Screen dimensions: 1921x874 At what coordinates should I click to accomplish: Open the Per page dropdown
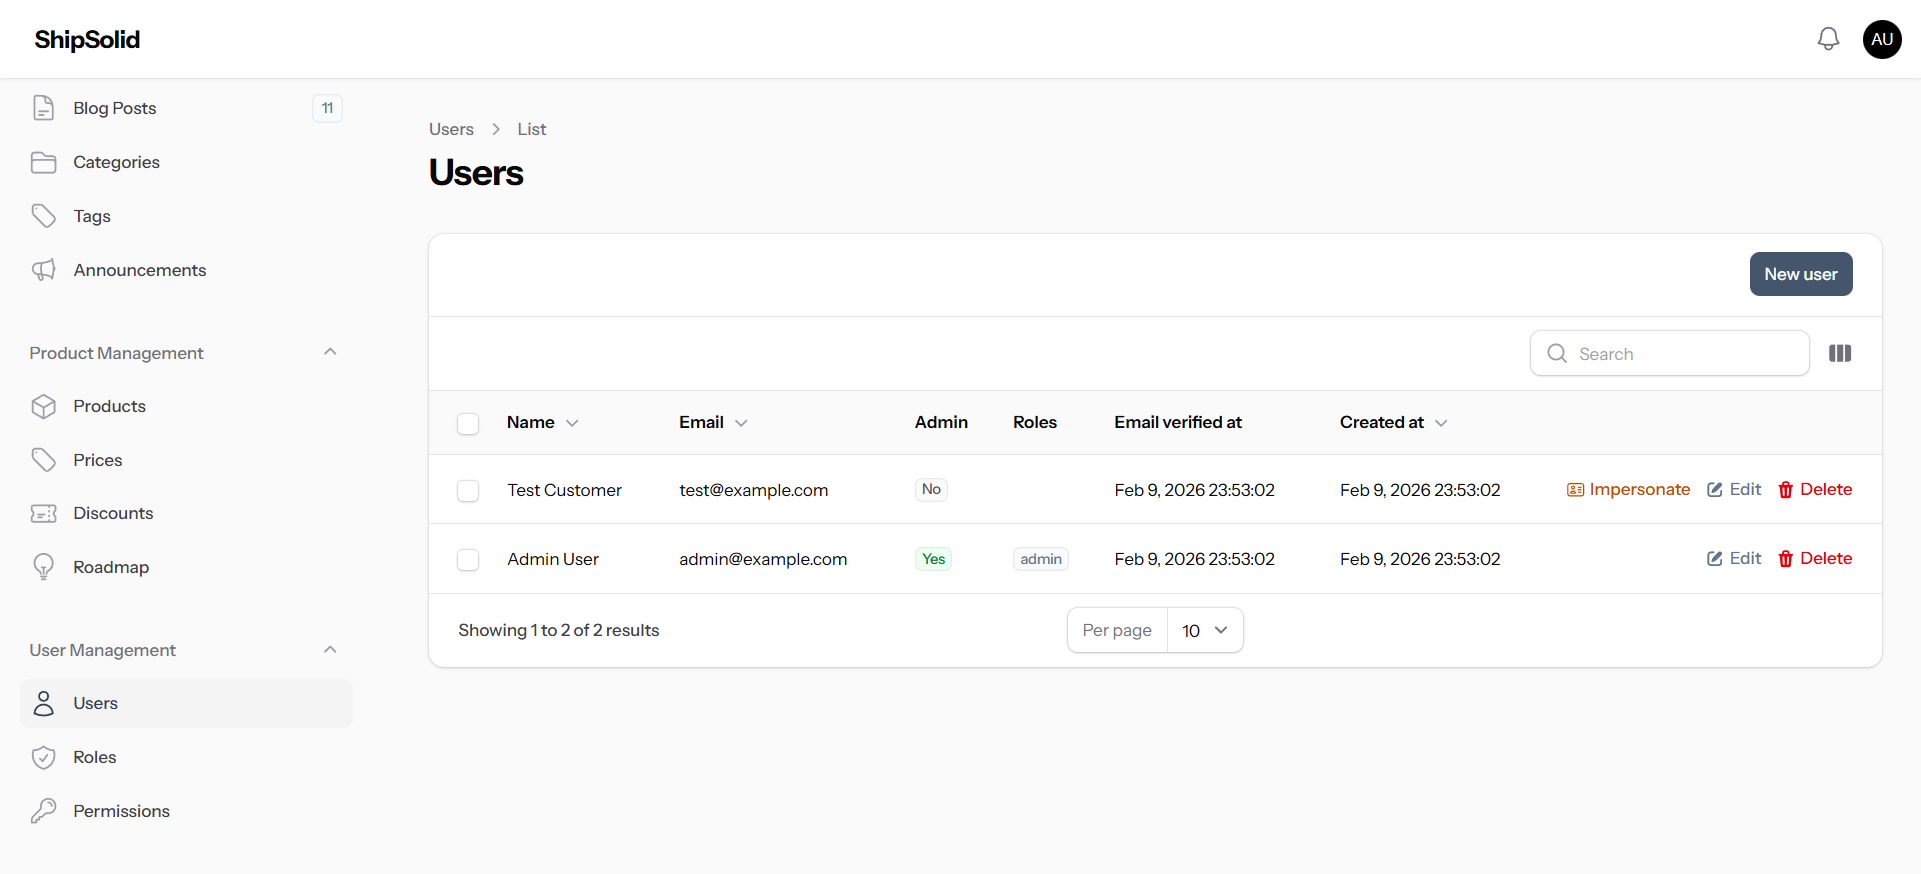tap(1204, 631)
